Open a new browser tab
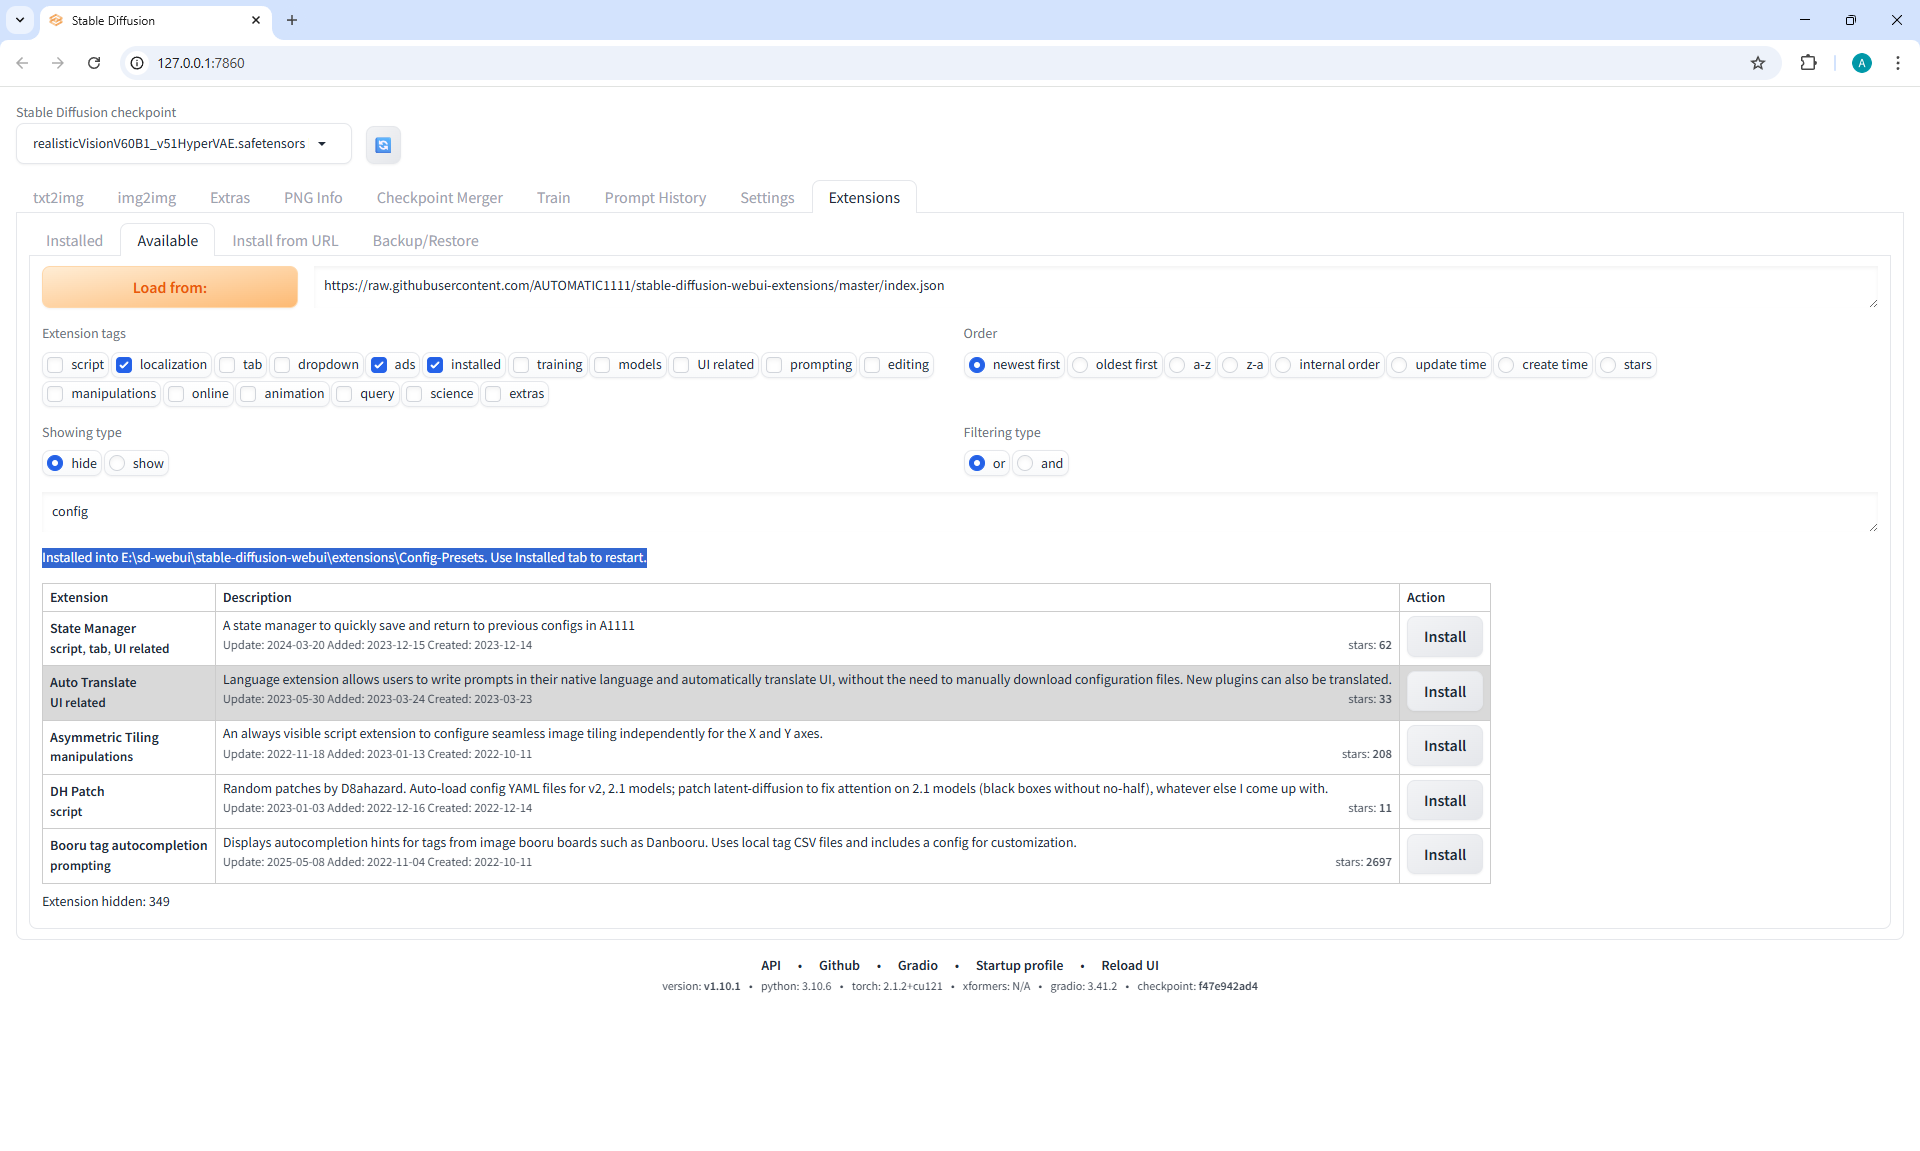1920x1151 pixels. 292,20
